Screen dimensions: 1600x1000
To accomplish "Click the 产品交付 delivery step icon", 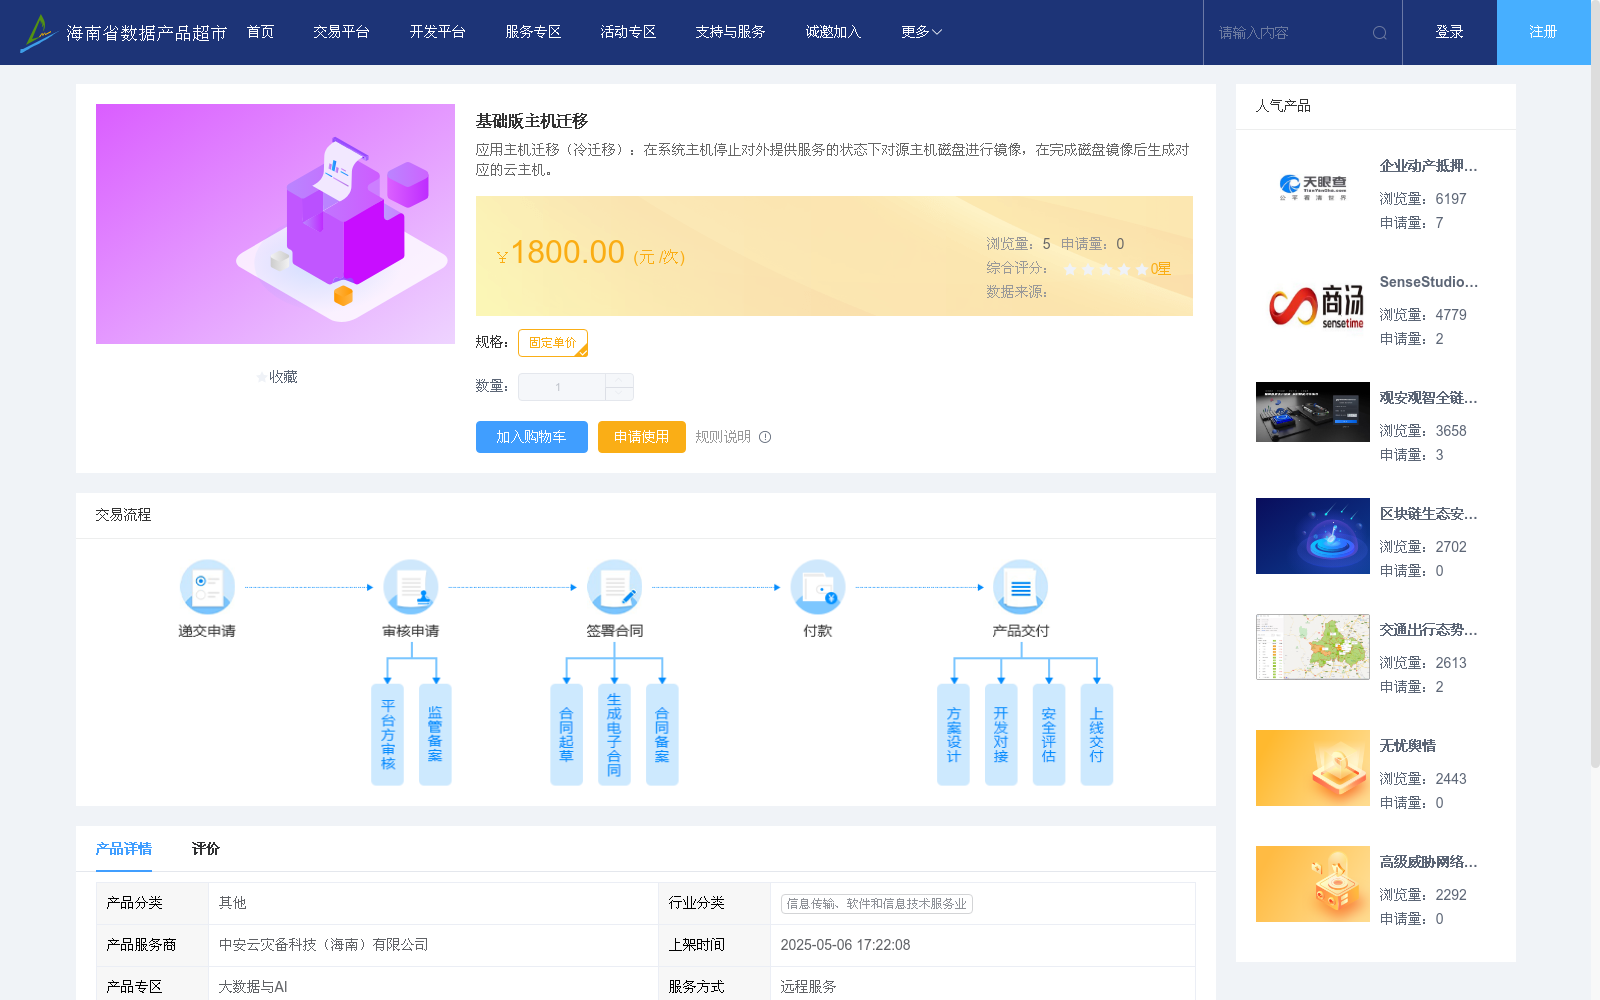I will coord(1021,587).
